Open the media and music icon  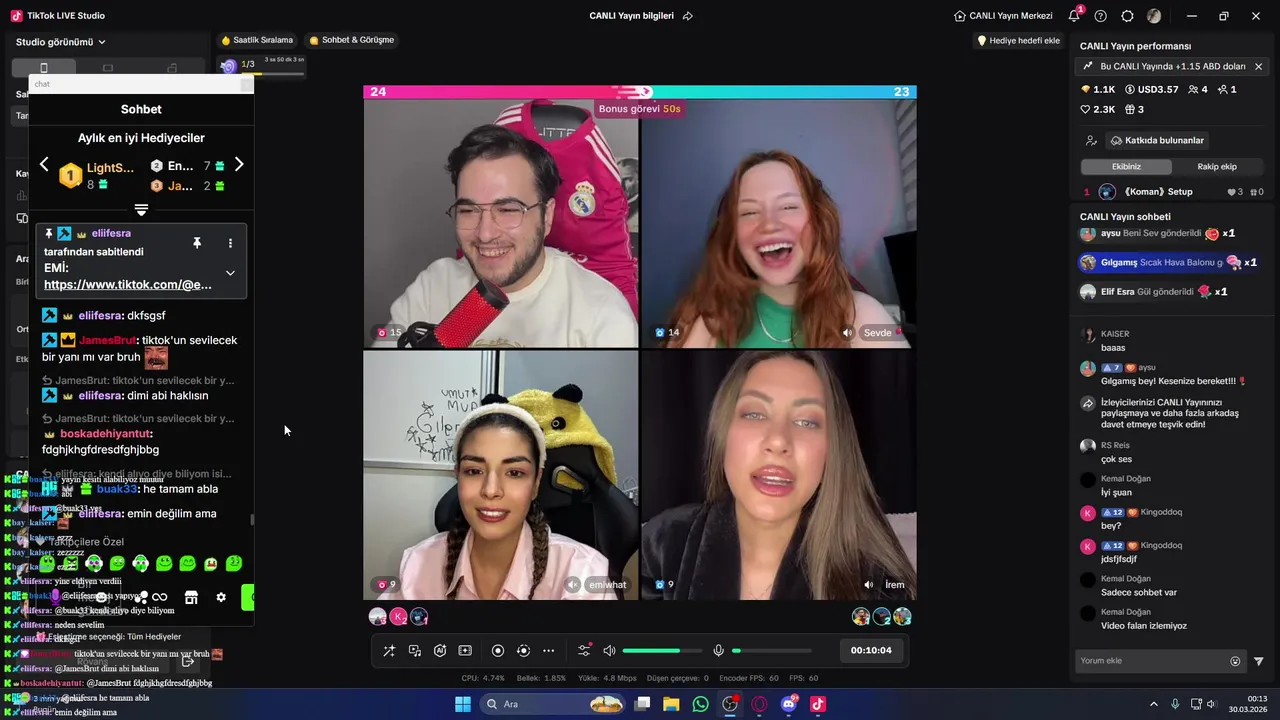[415, 651]
